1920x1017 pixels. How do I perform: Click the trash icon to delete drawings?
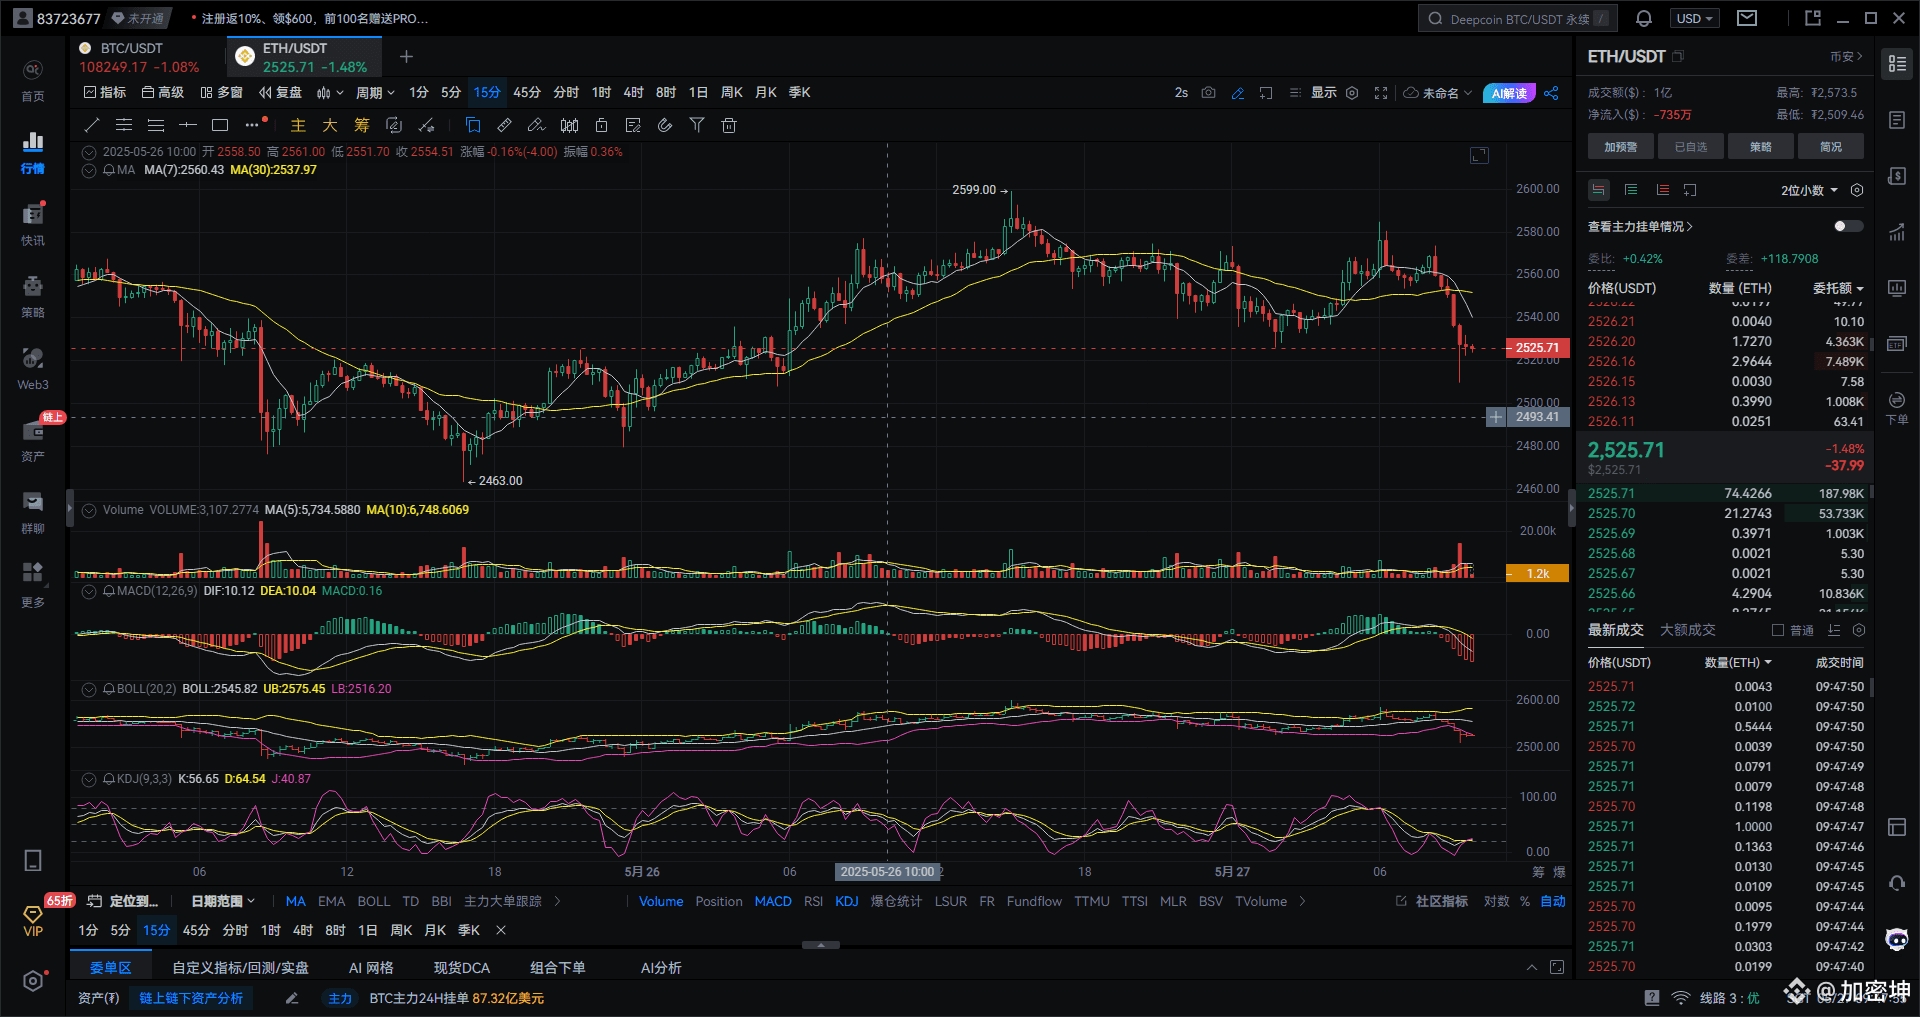(x=729, y=125)
